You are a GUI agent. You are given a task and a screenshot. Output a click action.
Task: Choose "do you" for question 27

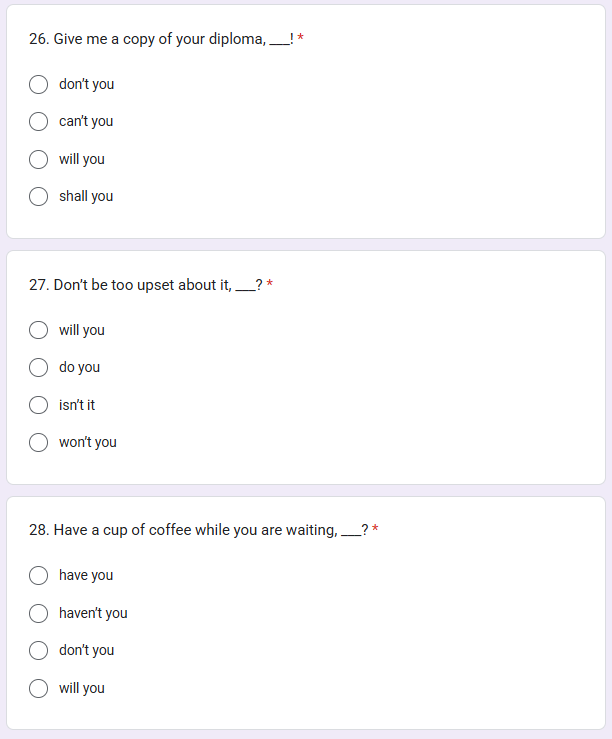click(x=38, y=368)
